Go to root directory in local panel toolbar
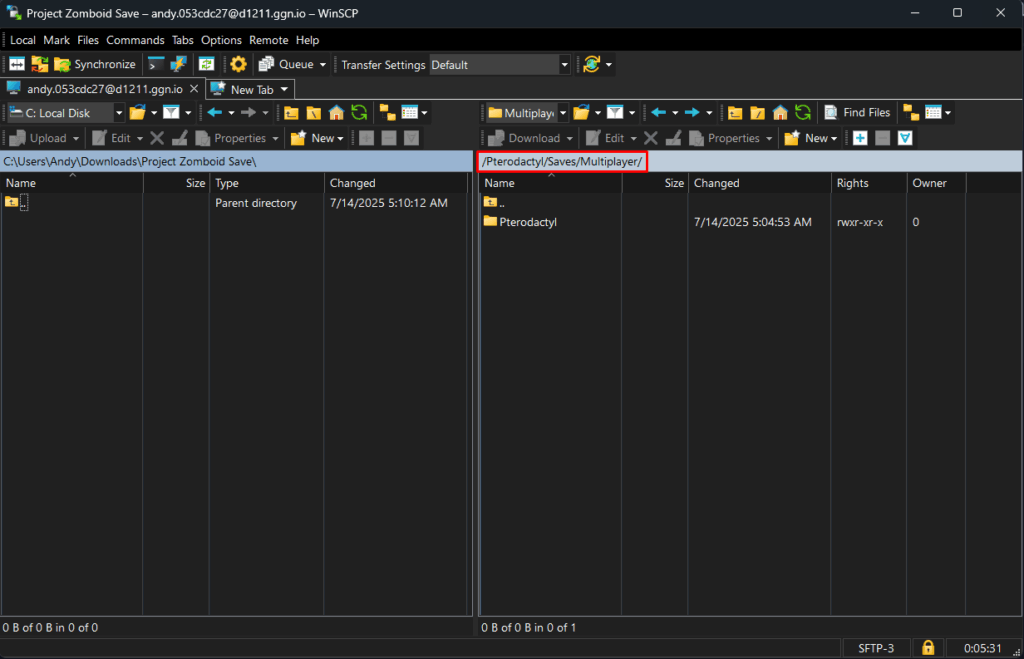The image size is (1024, 659). 313,113
